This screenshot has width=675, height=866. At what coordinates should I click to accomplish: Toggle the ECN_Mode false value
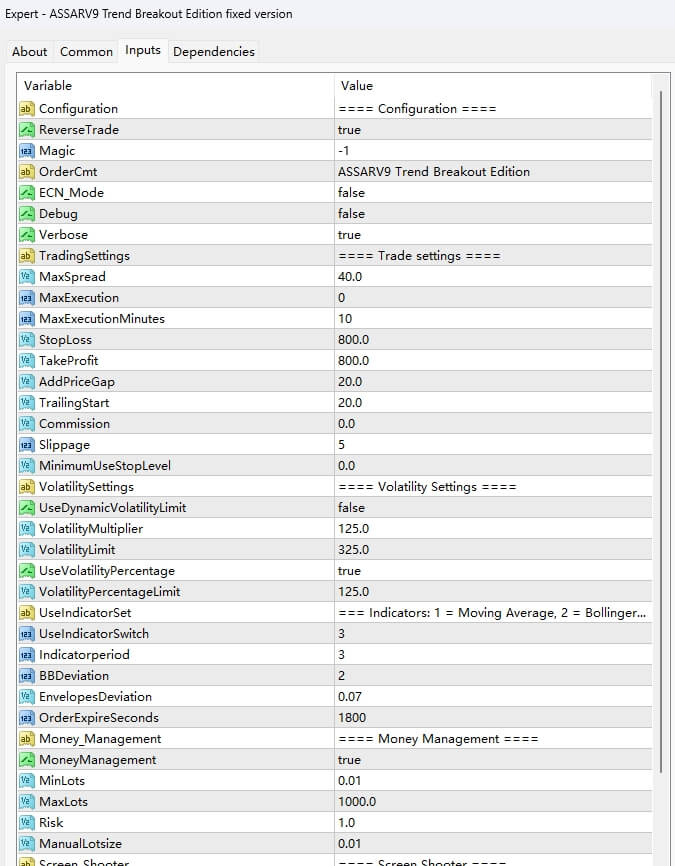click(492, 193)
